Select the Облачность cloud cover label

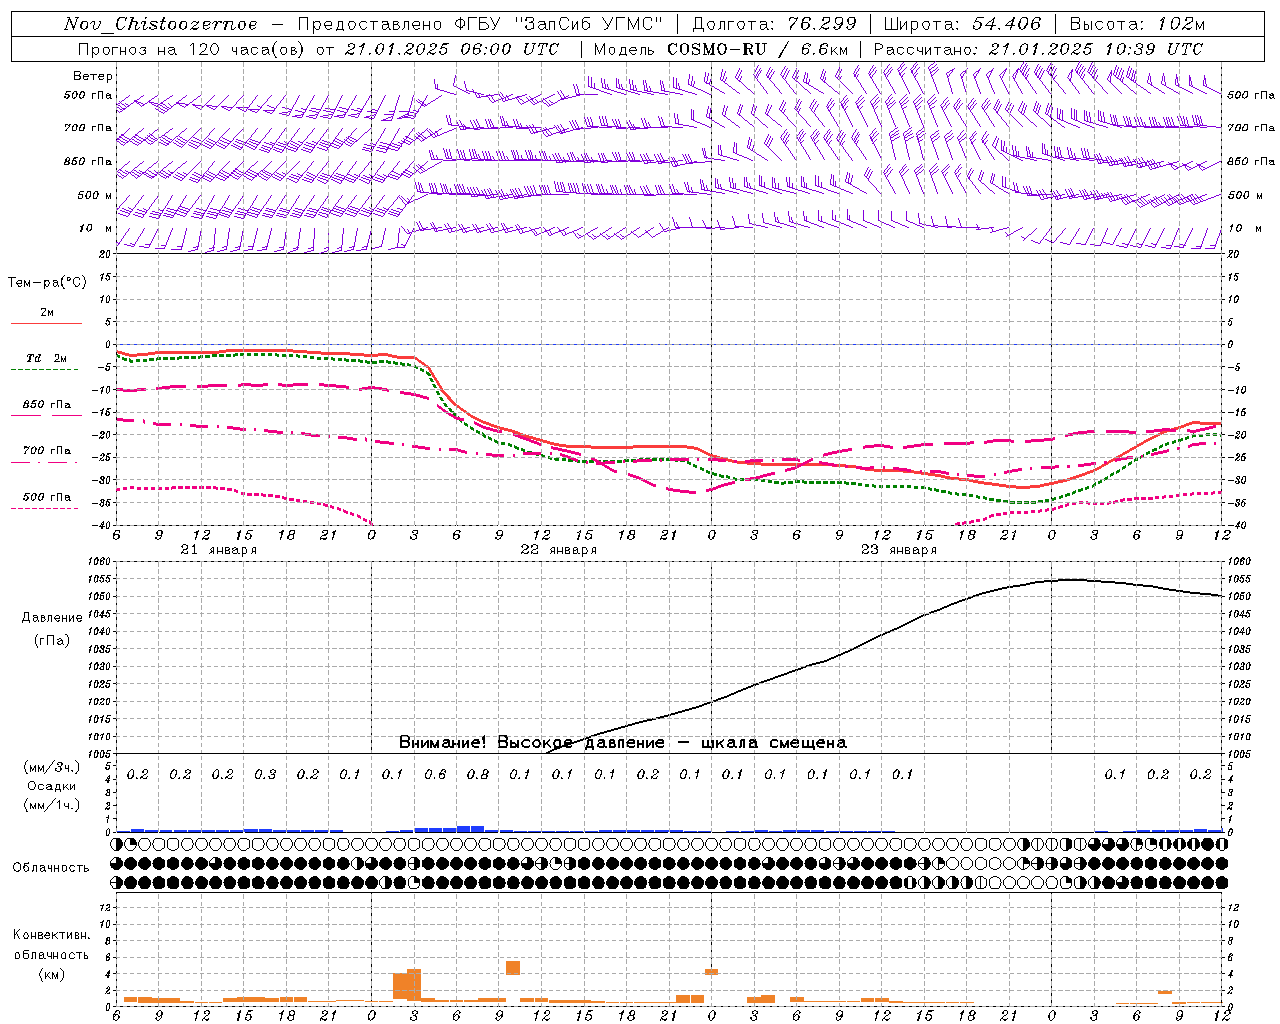pyautogui.click(x=51, y=868)
